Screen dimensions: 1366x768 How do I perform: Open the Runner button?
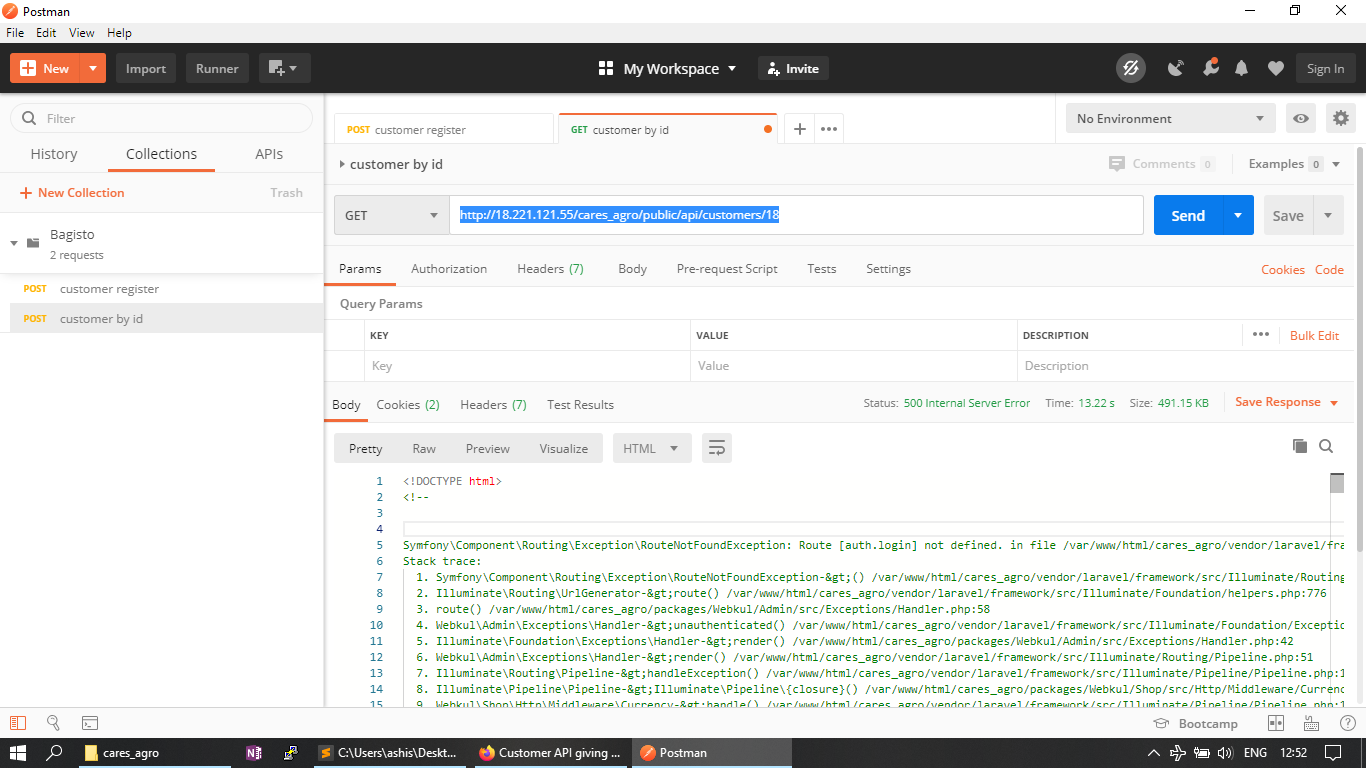click(x=217, y=68)
